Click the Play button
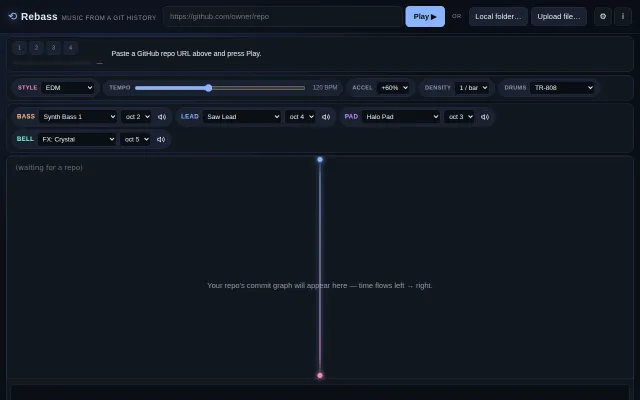The image size is (640, 400). (x=425, y=17)
